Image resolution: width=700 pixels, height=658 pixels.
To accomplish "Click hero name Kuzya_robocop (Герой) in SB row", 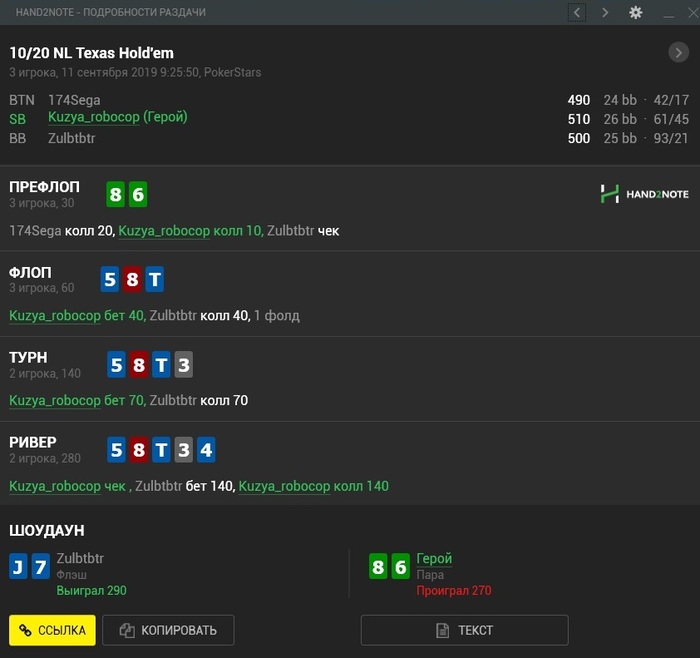I will tap(118, 117).
